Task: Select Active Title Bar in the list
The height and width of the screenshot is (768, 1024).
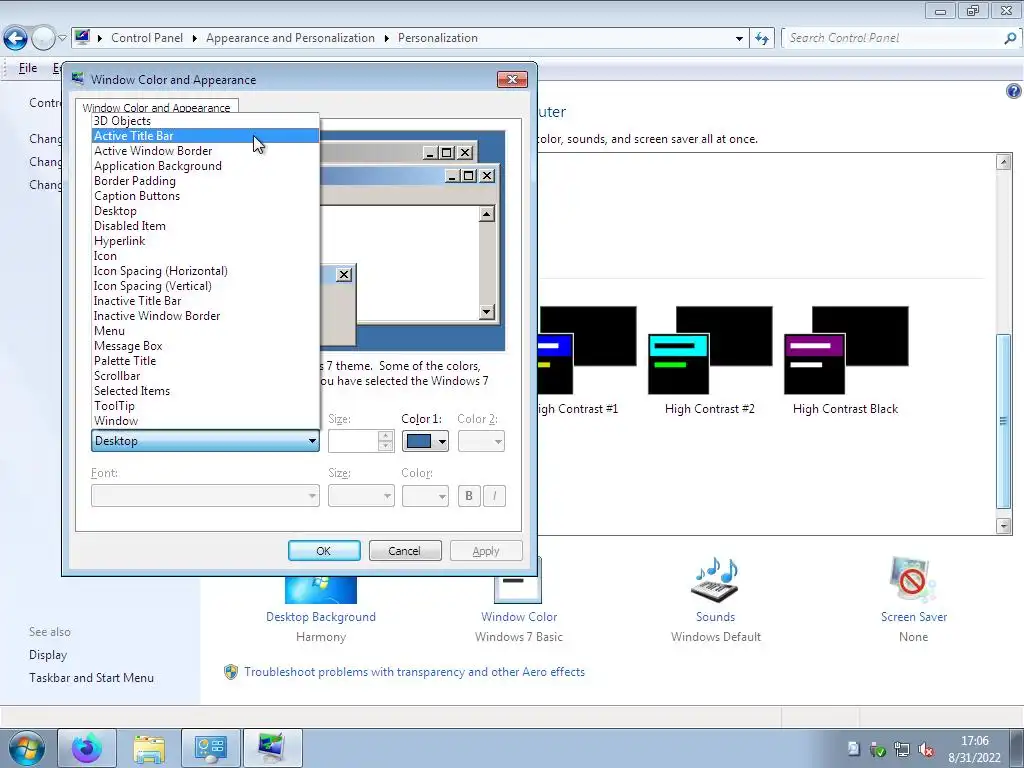Action: (x=205, y=136)
